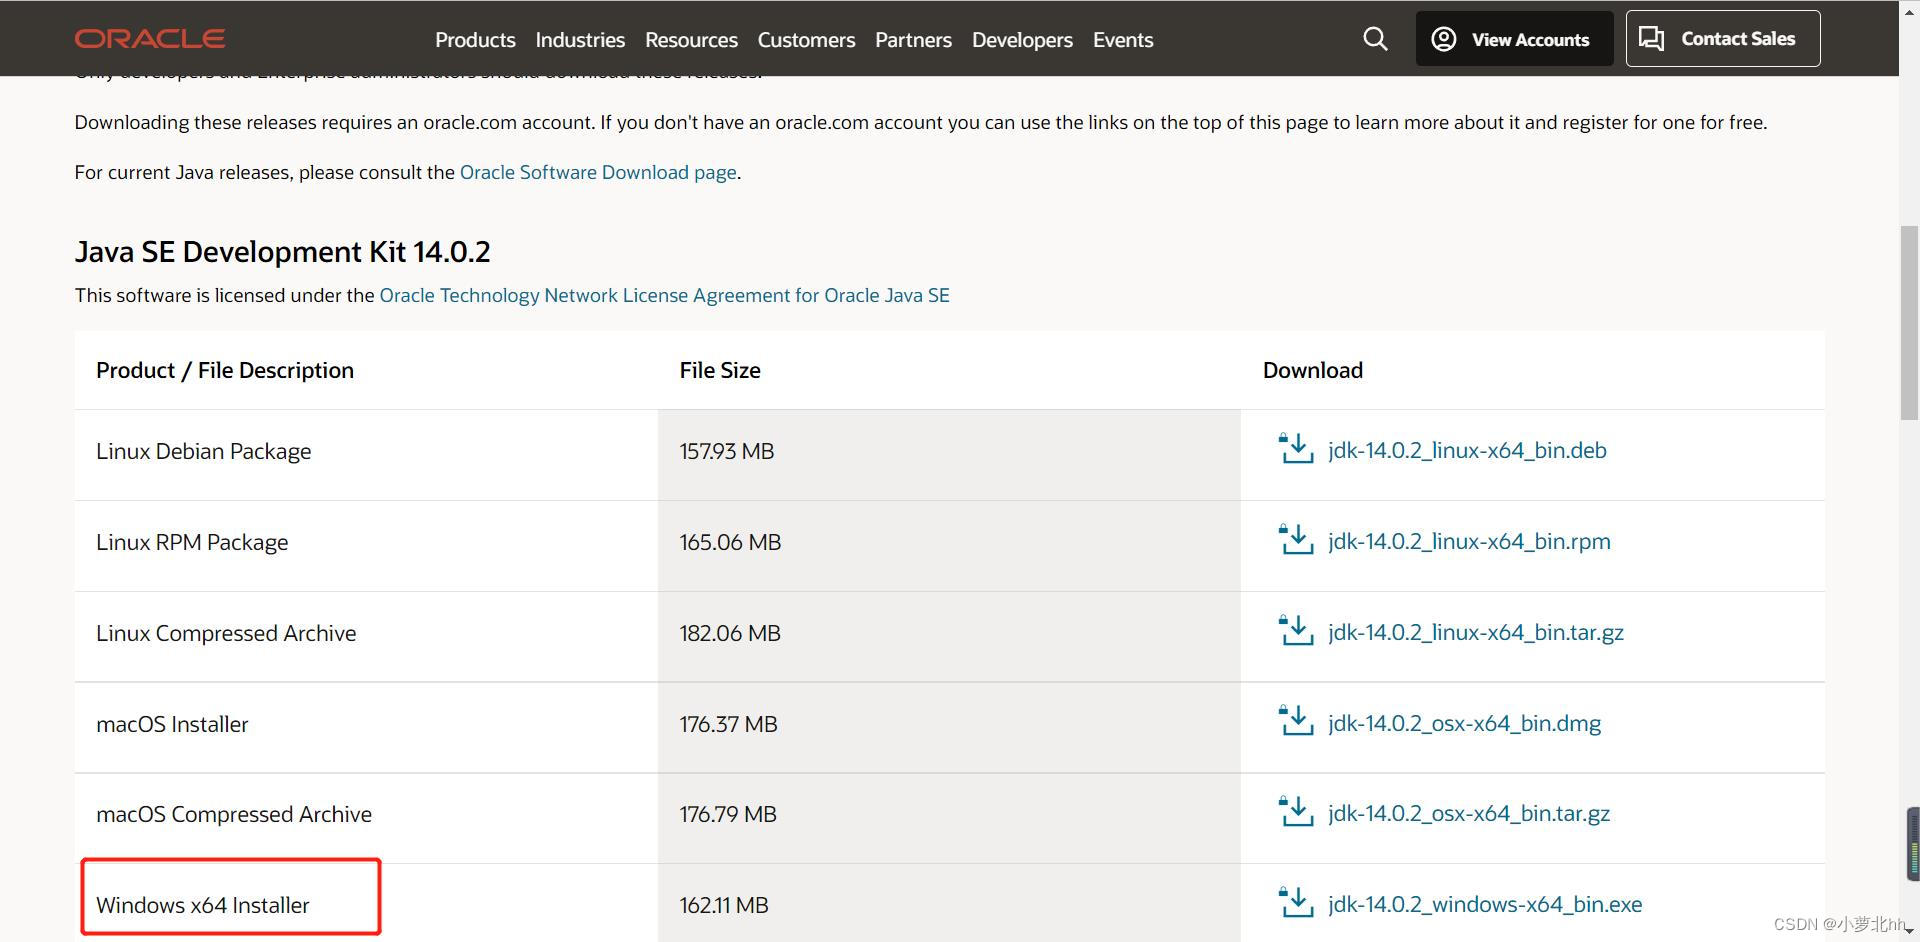Click the Product / File Description column header
Image resolution: width=1920 pixels, height=942 pixels.
tap(225, 370)
